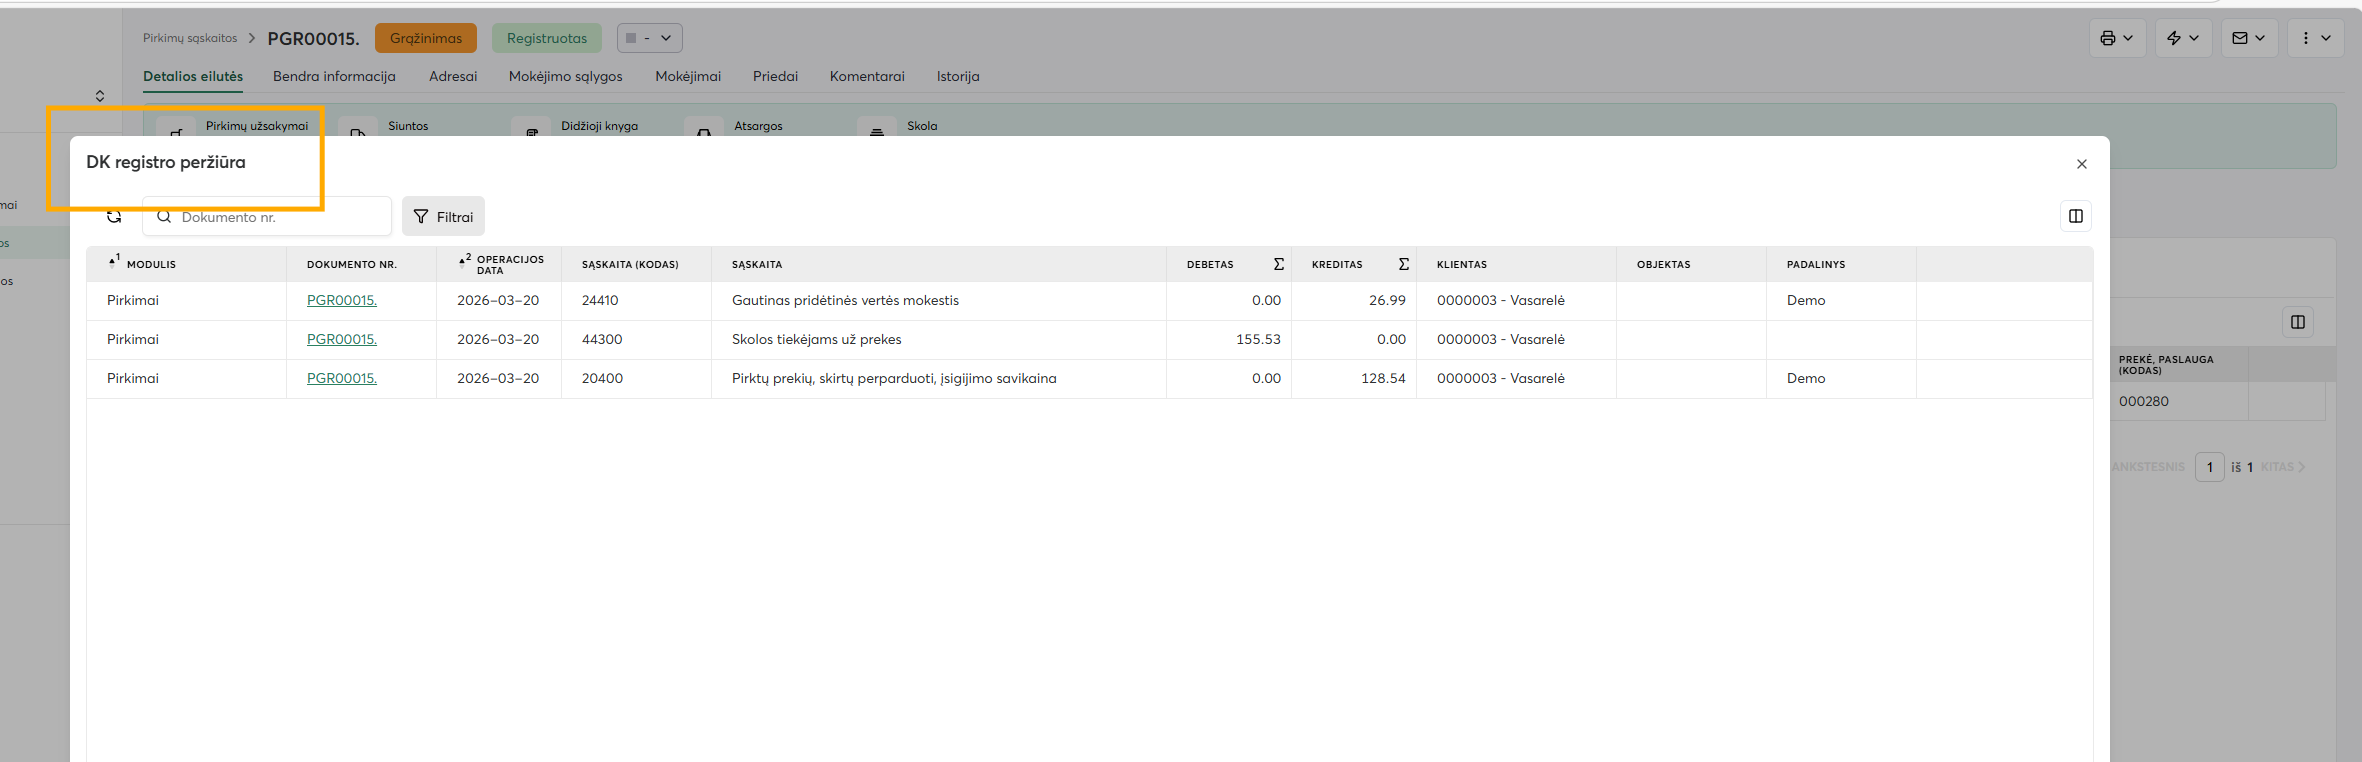Focus the Dokumento nr. search field

(280, 217)
